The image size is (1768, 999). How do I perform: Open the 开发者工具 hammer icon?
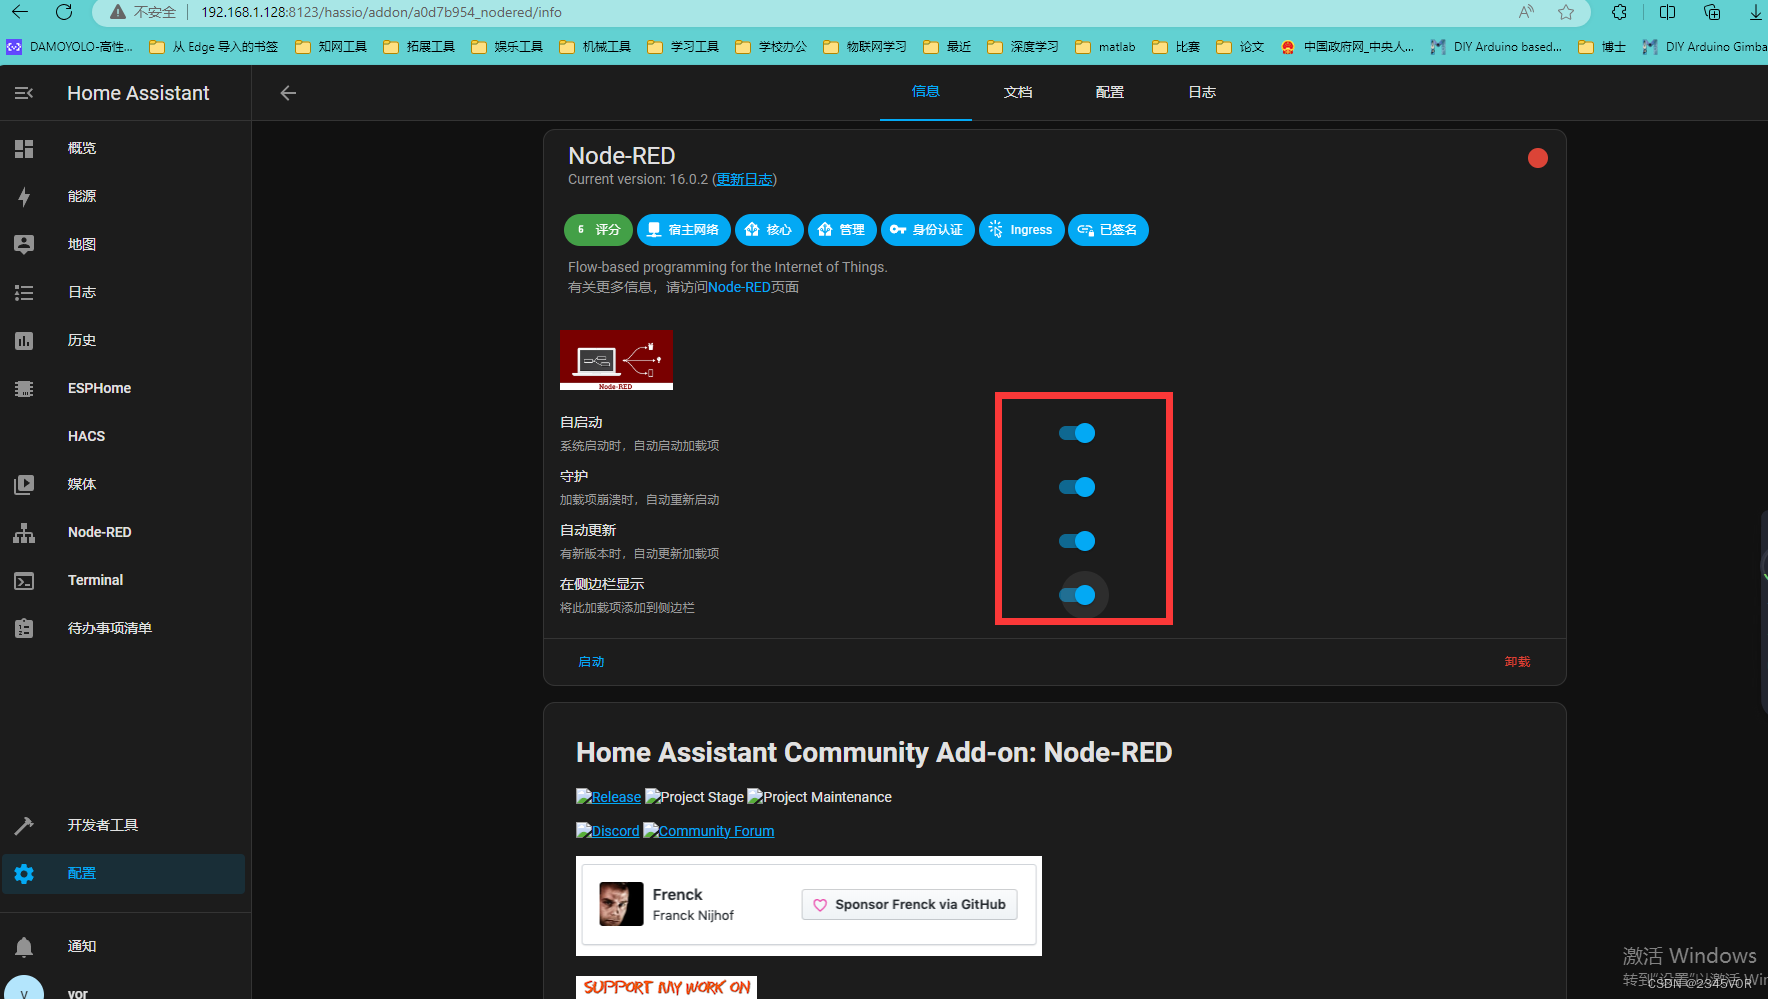24,825
